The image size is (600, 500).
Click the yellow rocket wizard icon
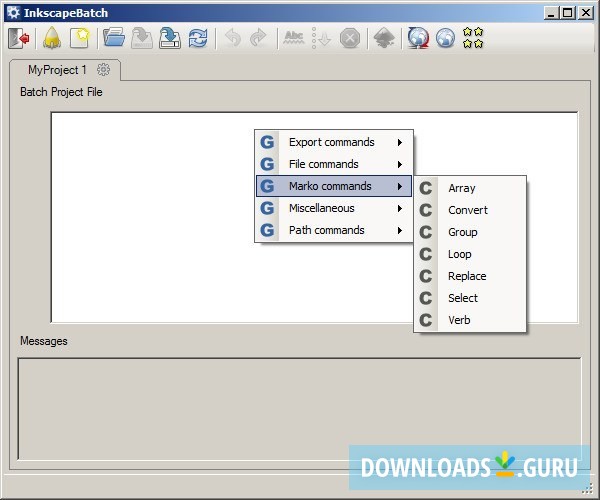coord(52,38)
